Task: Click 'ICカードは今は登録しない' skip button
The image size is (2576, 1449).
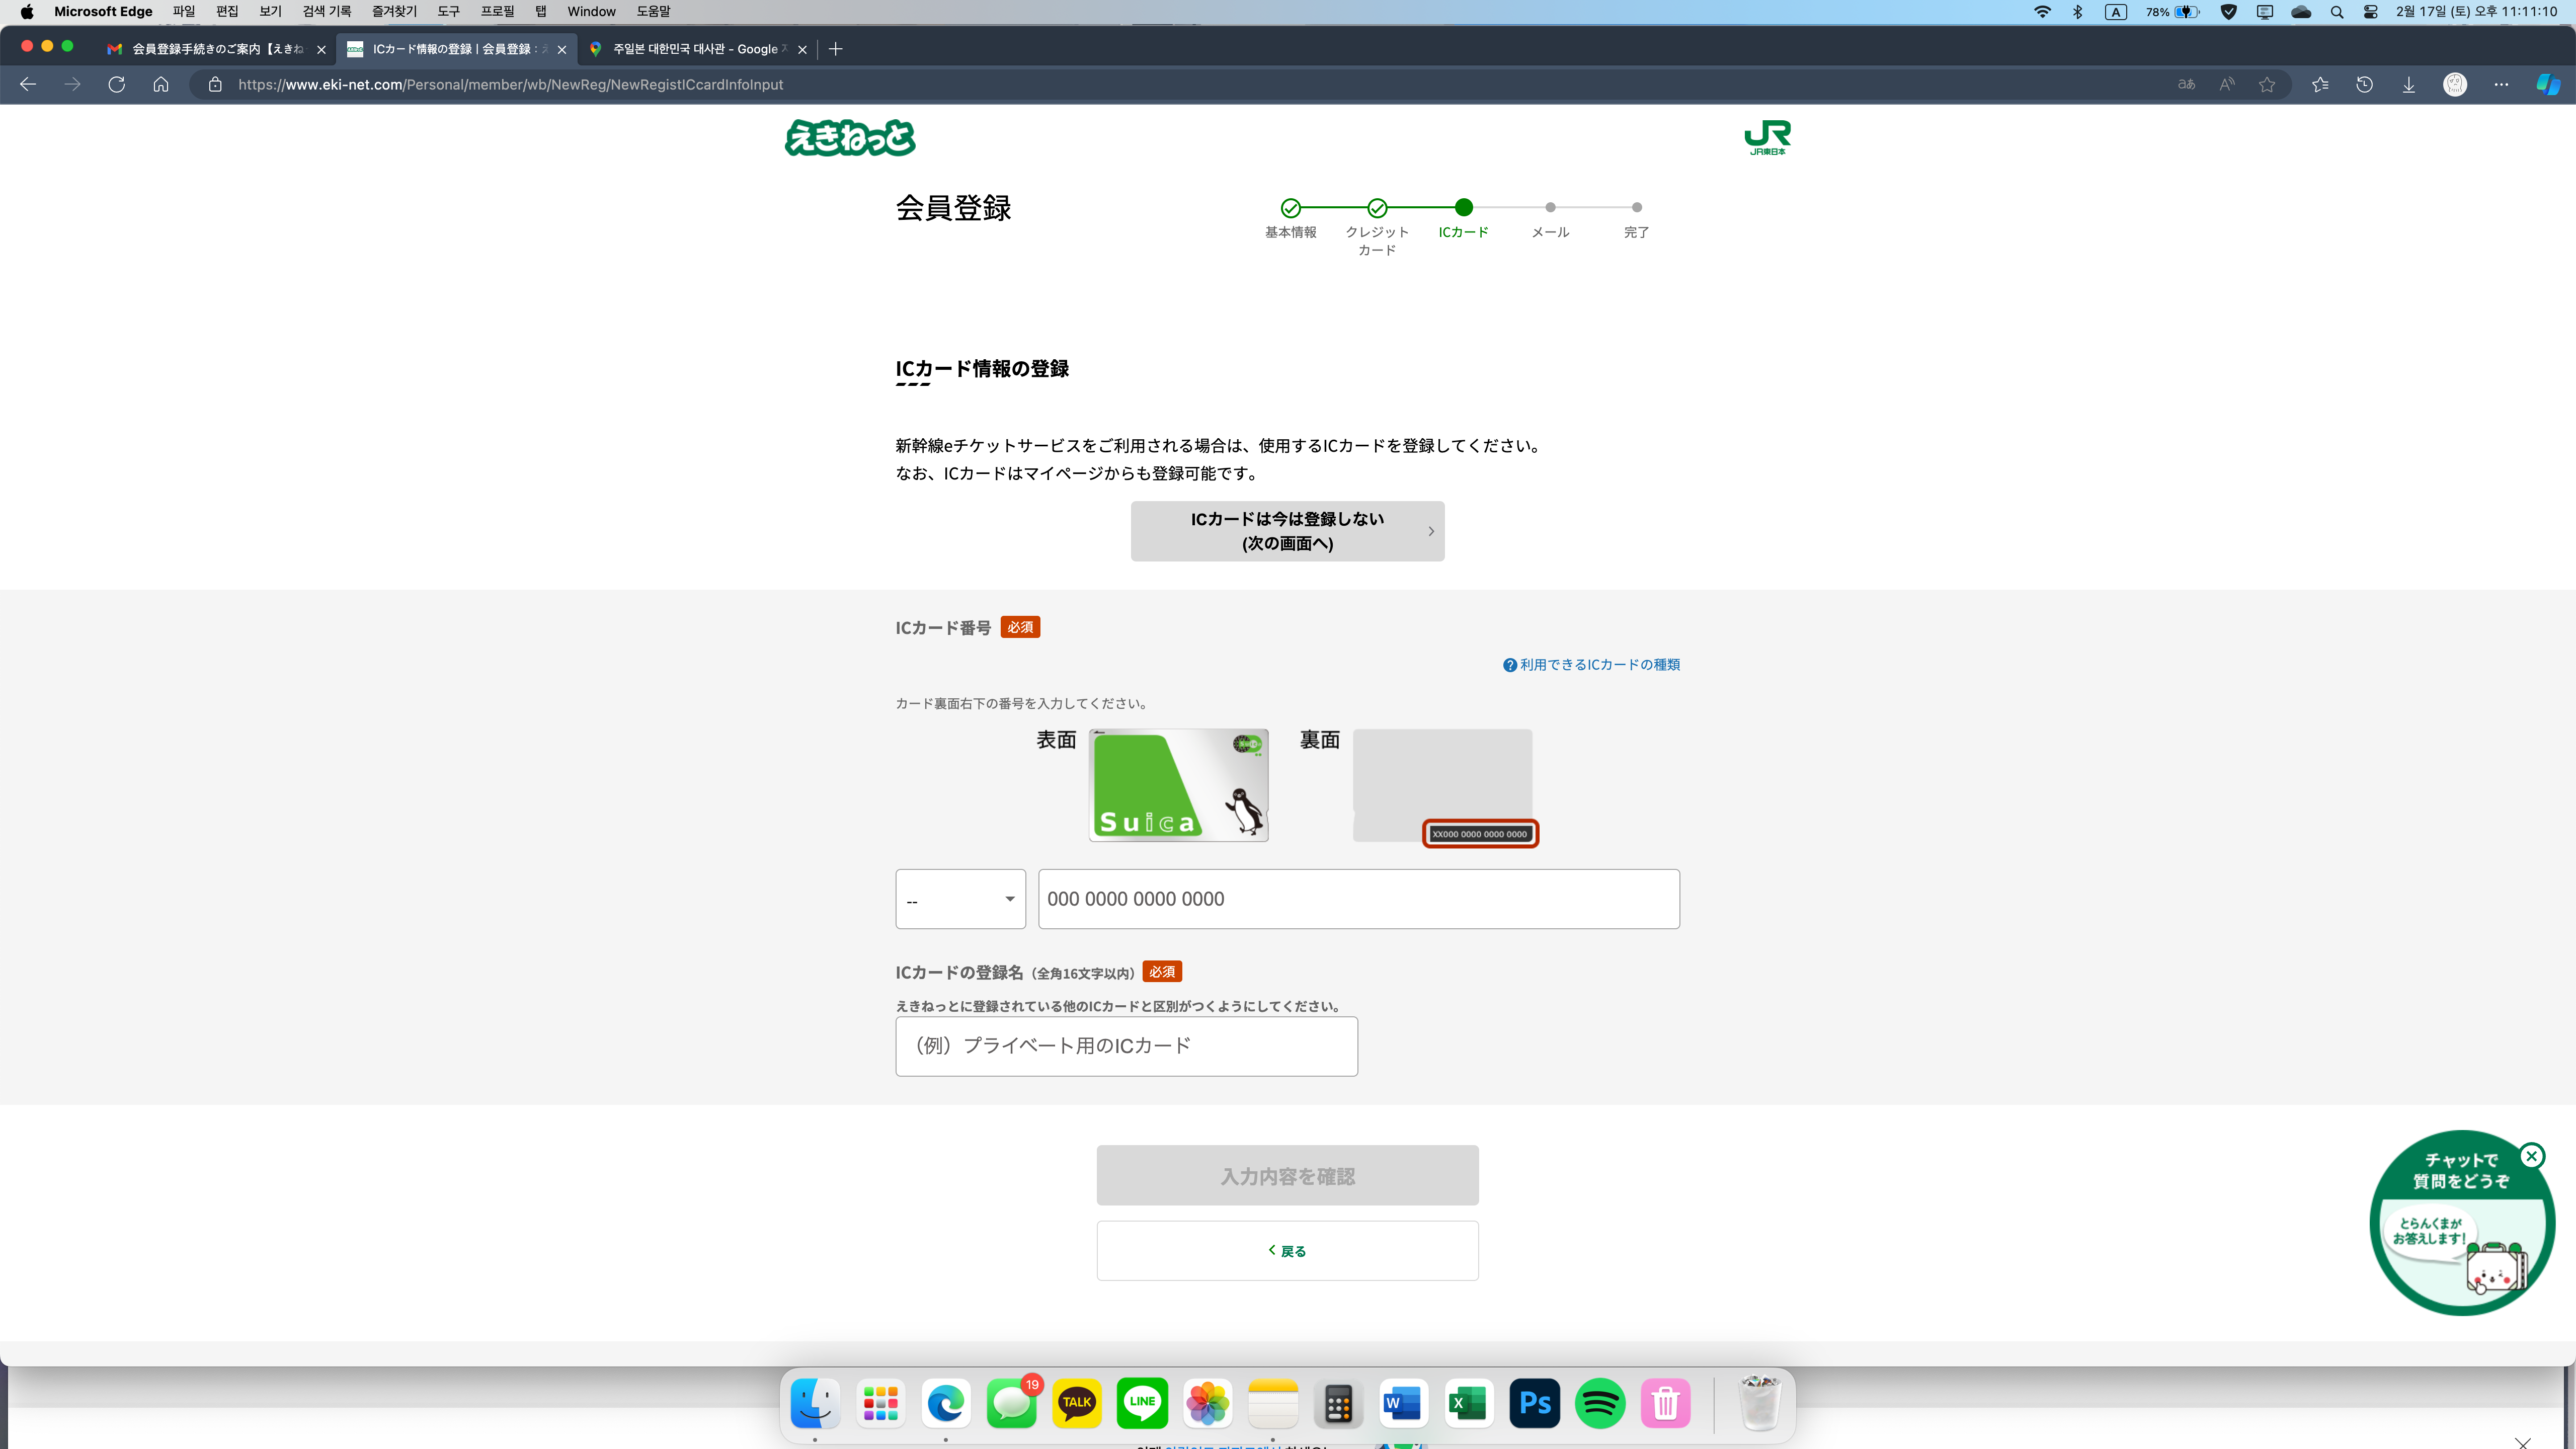Action: (x=1287, y=531)
